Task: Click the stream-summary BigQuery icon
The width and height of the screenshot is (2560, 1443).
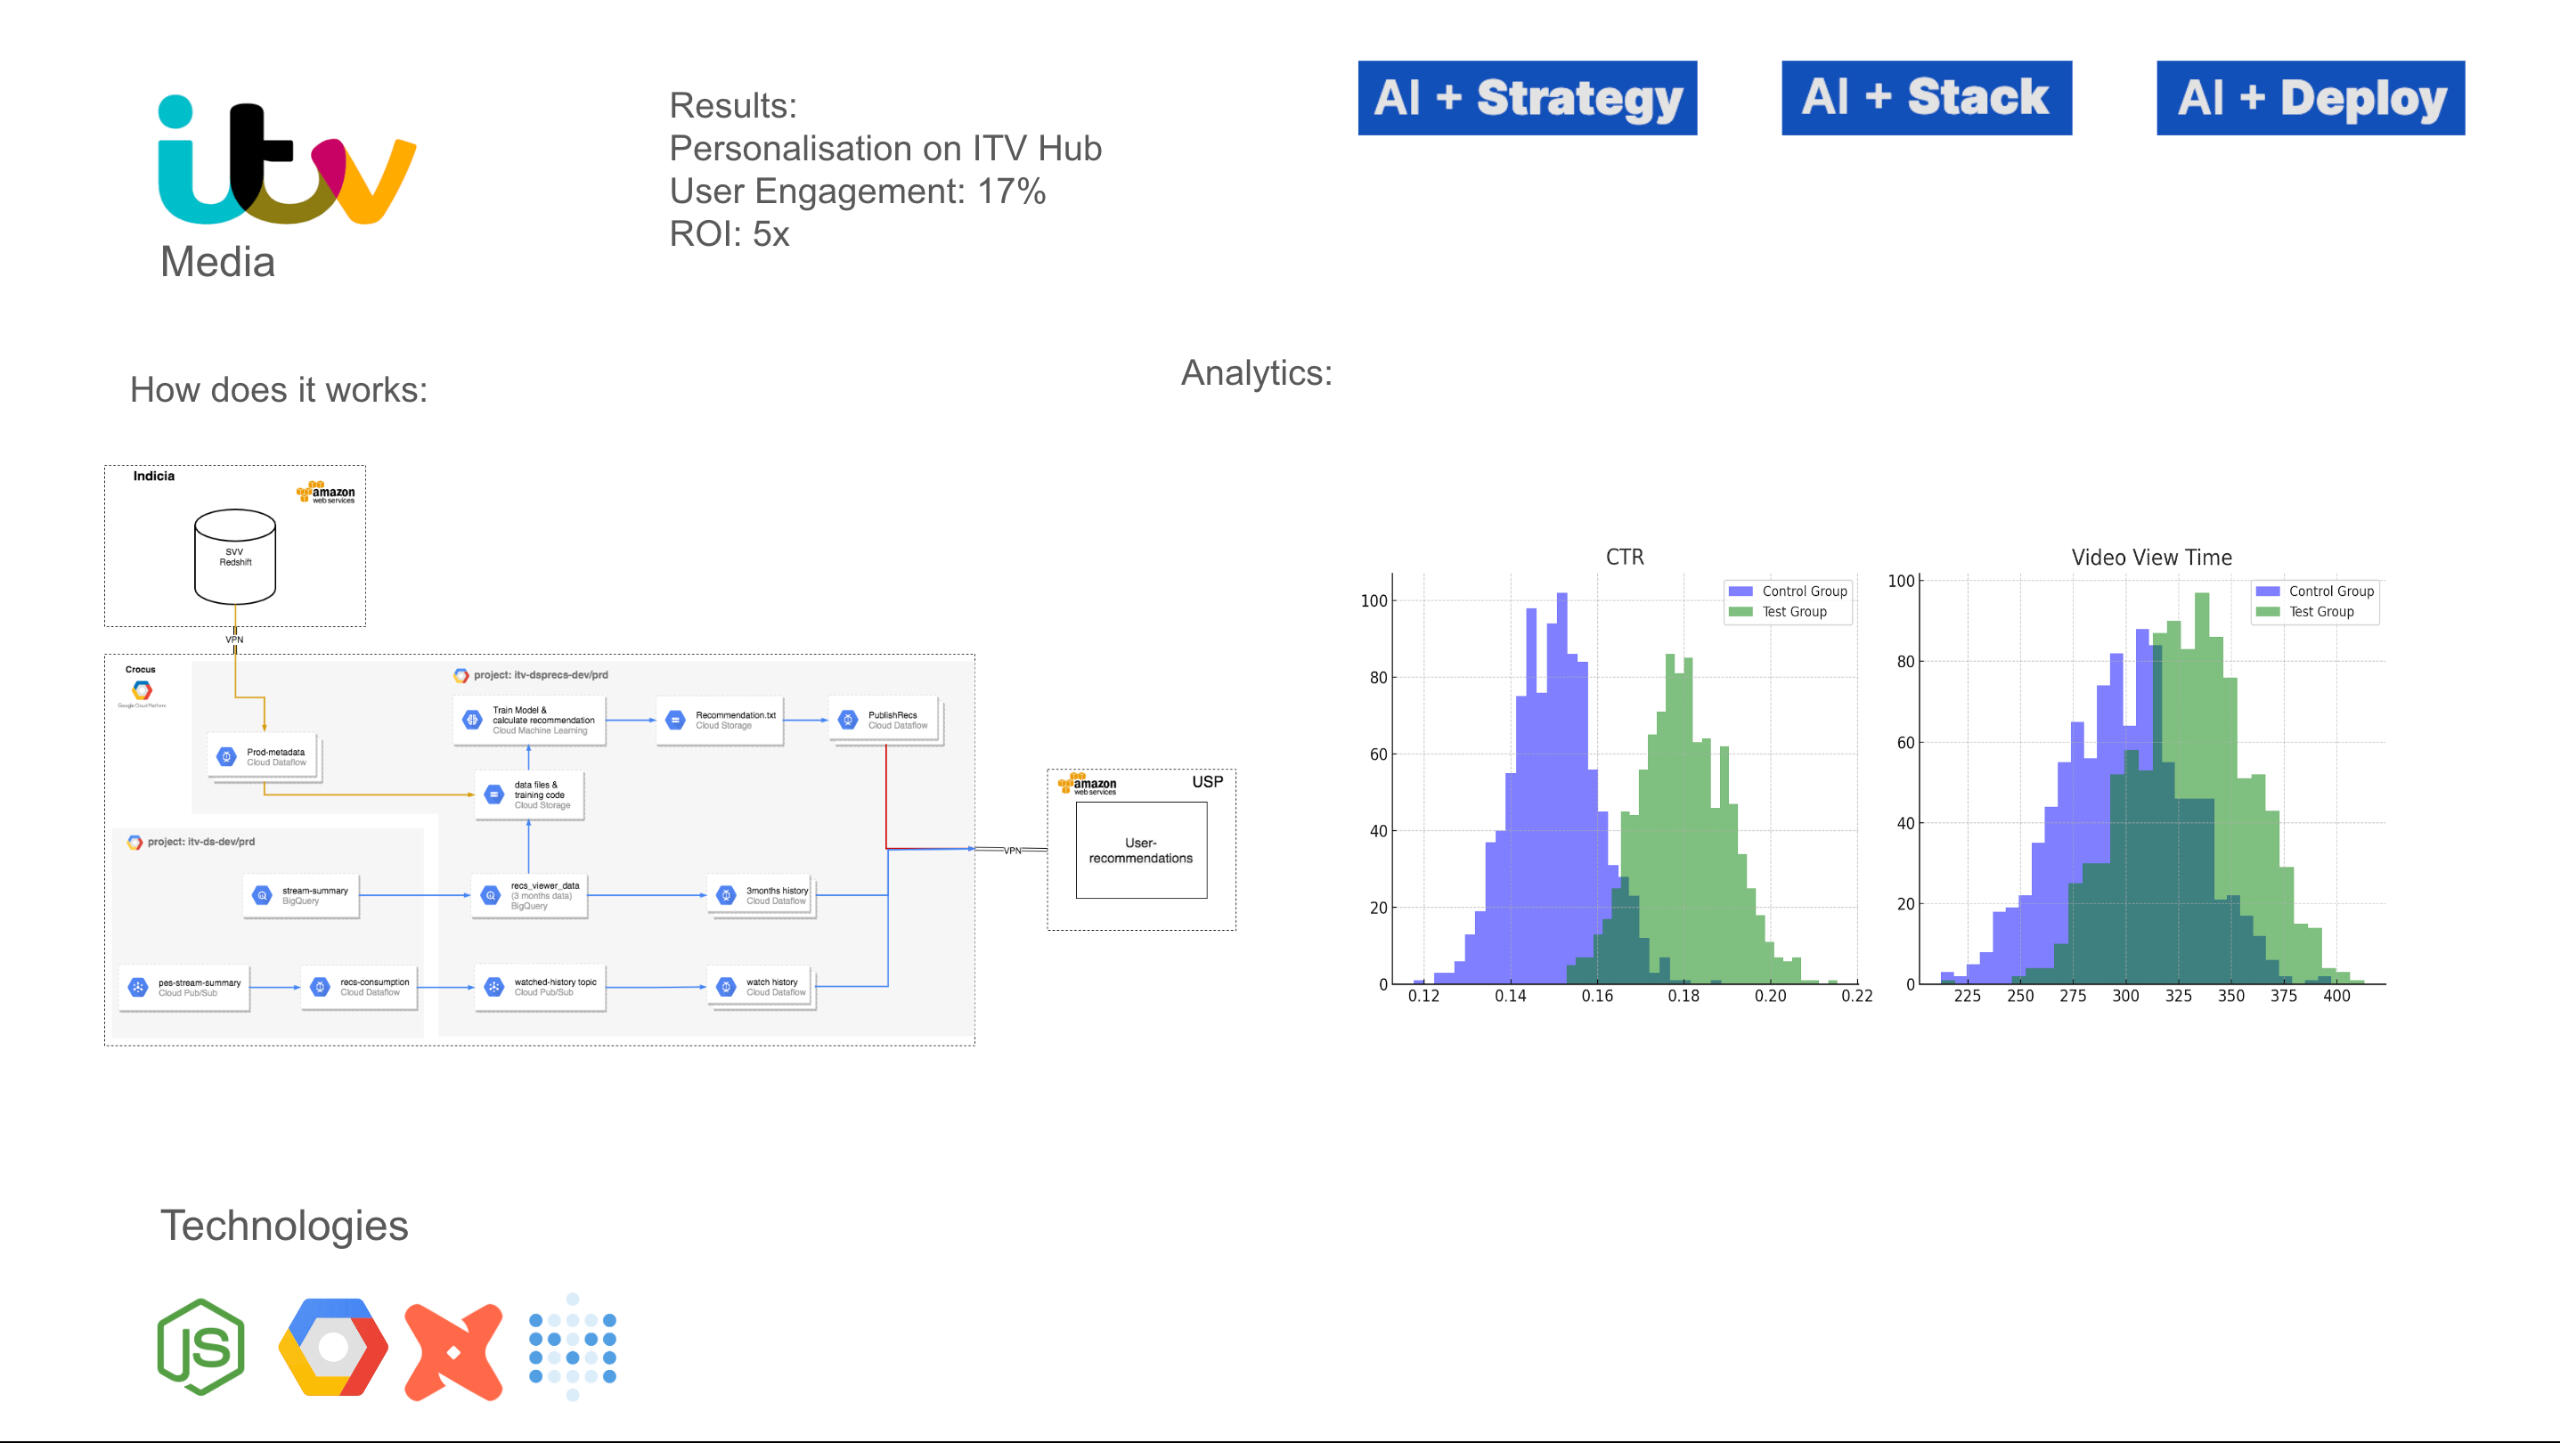Action: pyautogui.click(x=262, y=896)
